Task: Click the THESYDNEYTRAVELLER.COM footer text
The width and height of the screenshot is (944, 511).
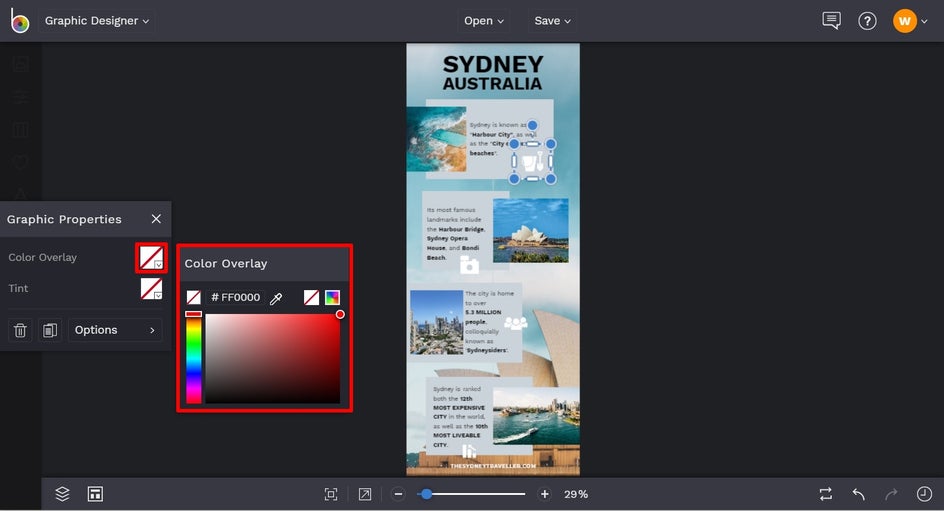Action: 492,466
